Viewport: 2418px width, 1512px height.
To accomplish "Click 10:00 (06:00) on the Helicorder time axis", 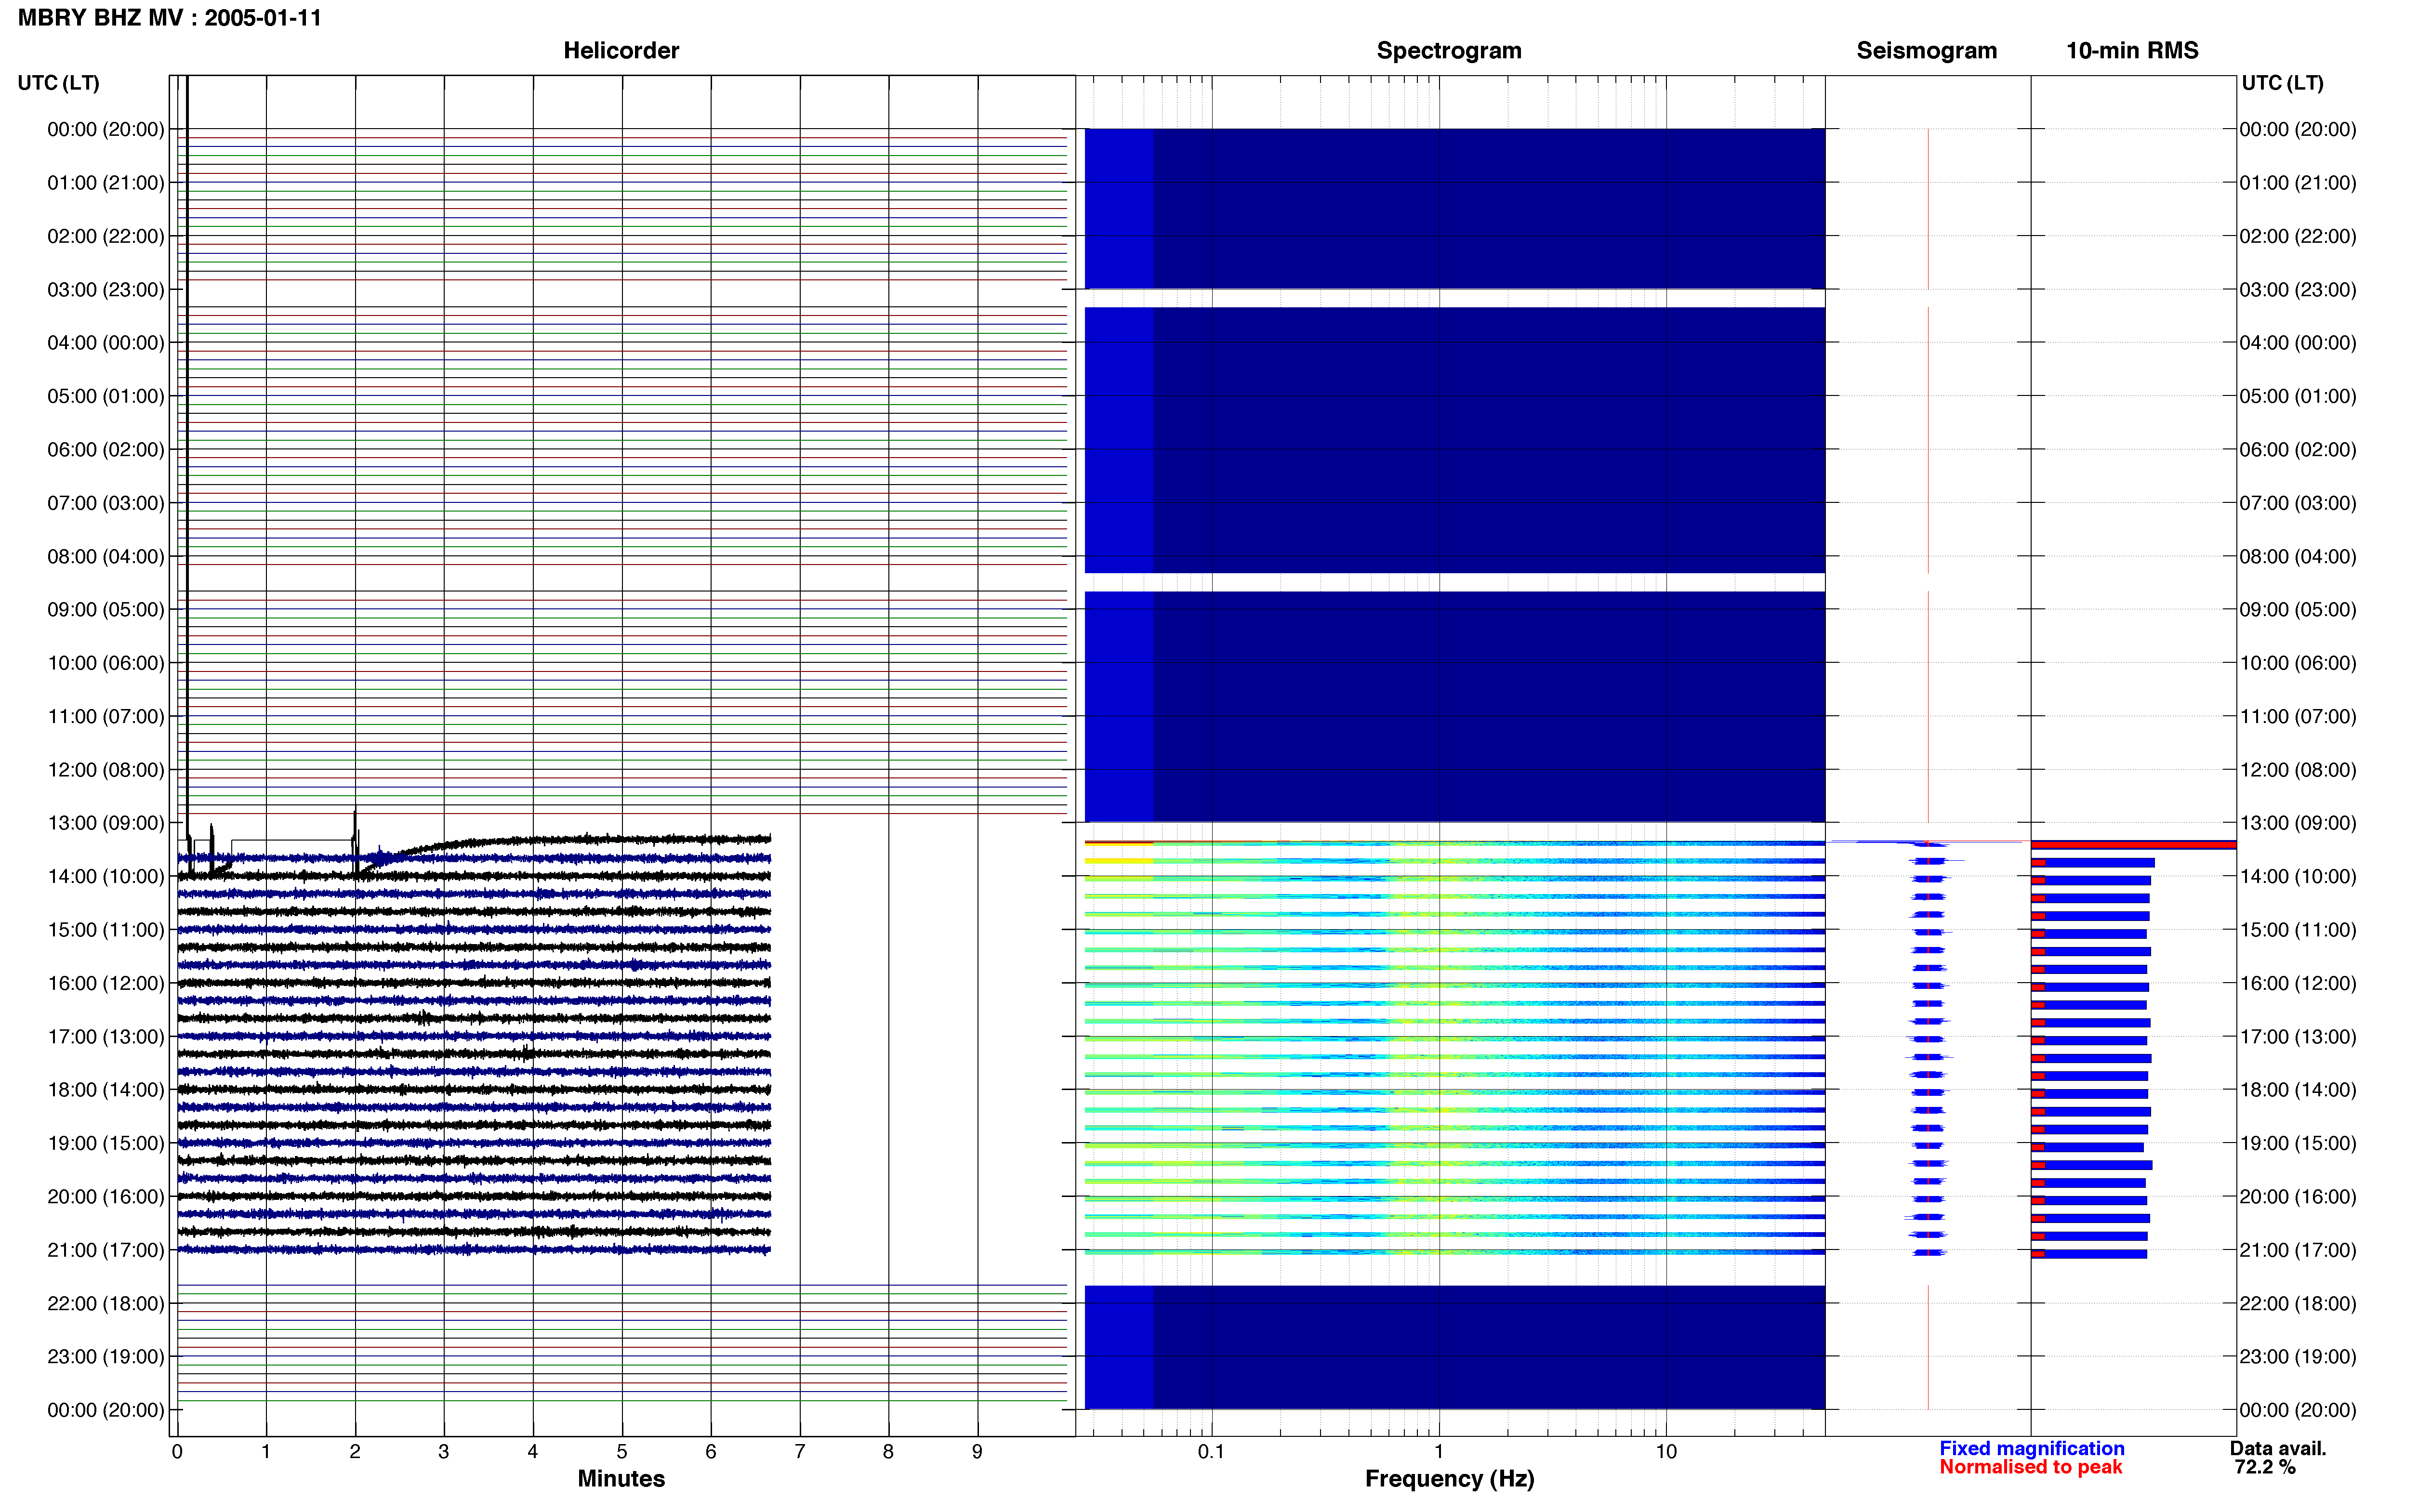I will click(x=106, y=663).
